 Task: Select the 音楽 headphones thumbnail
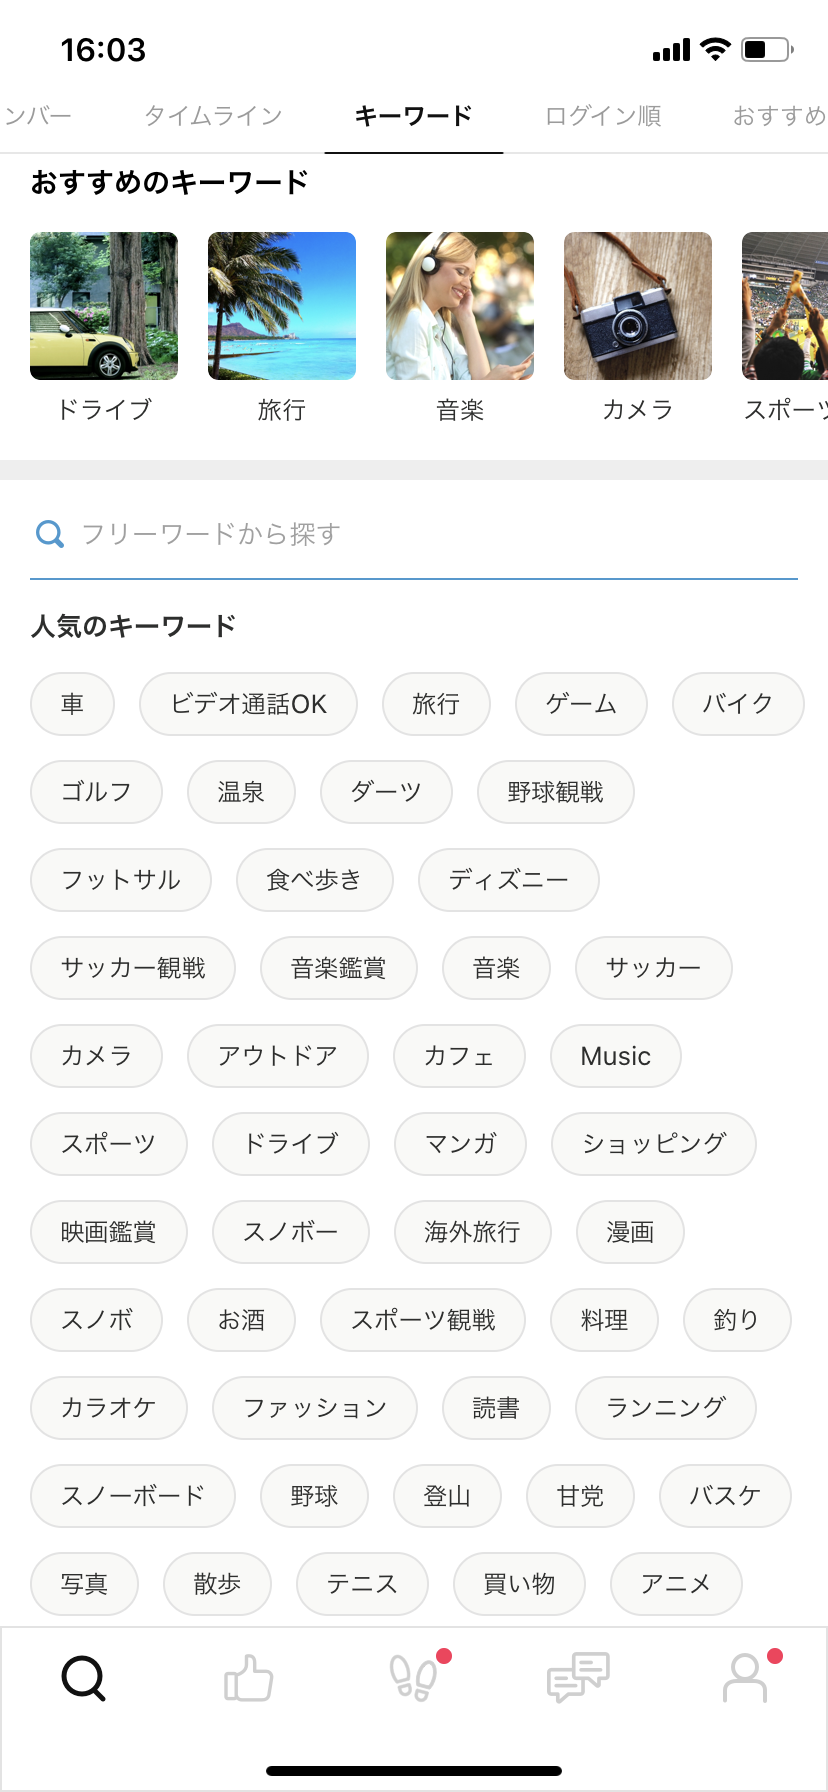coord(460,306)
